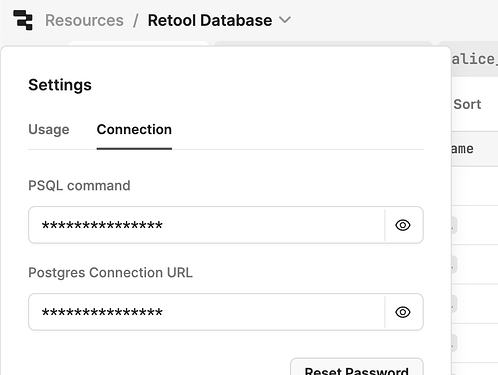The image size is (498, 375).
Task: Show the masked Postgres Connection URL
Action: pos(403,312)
